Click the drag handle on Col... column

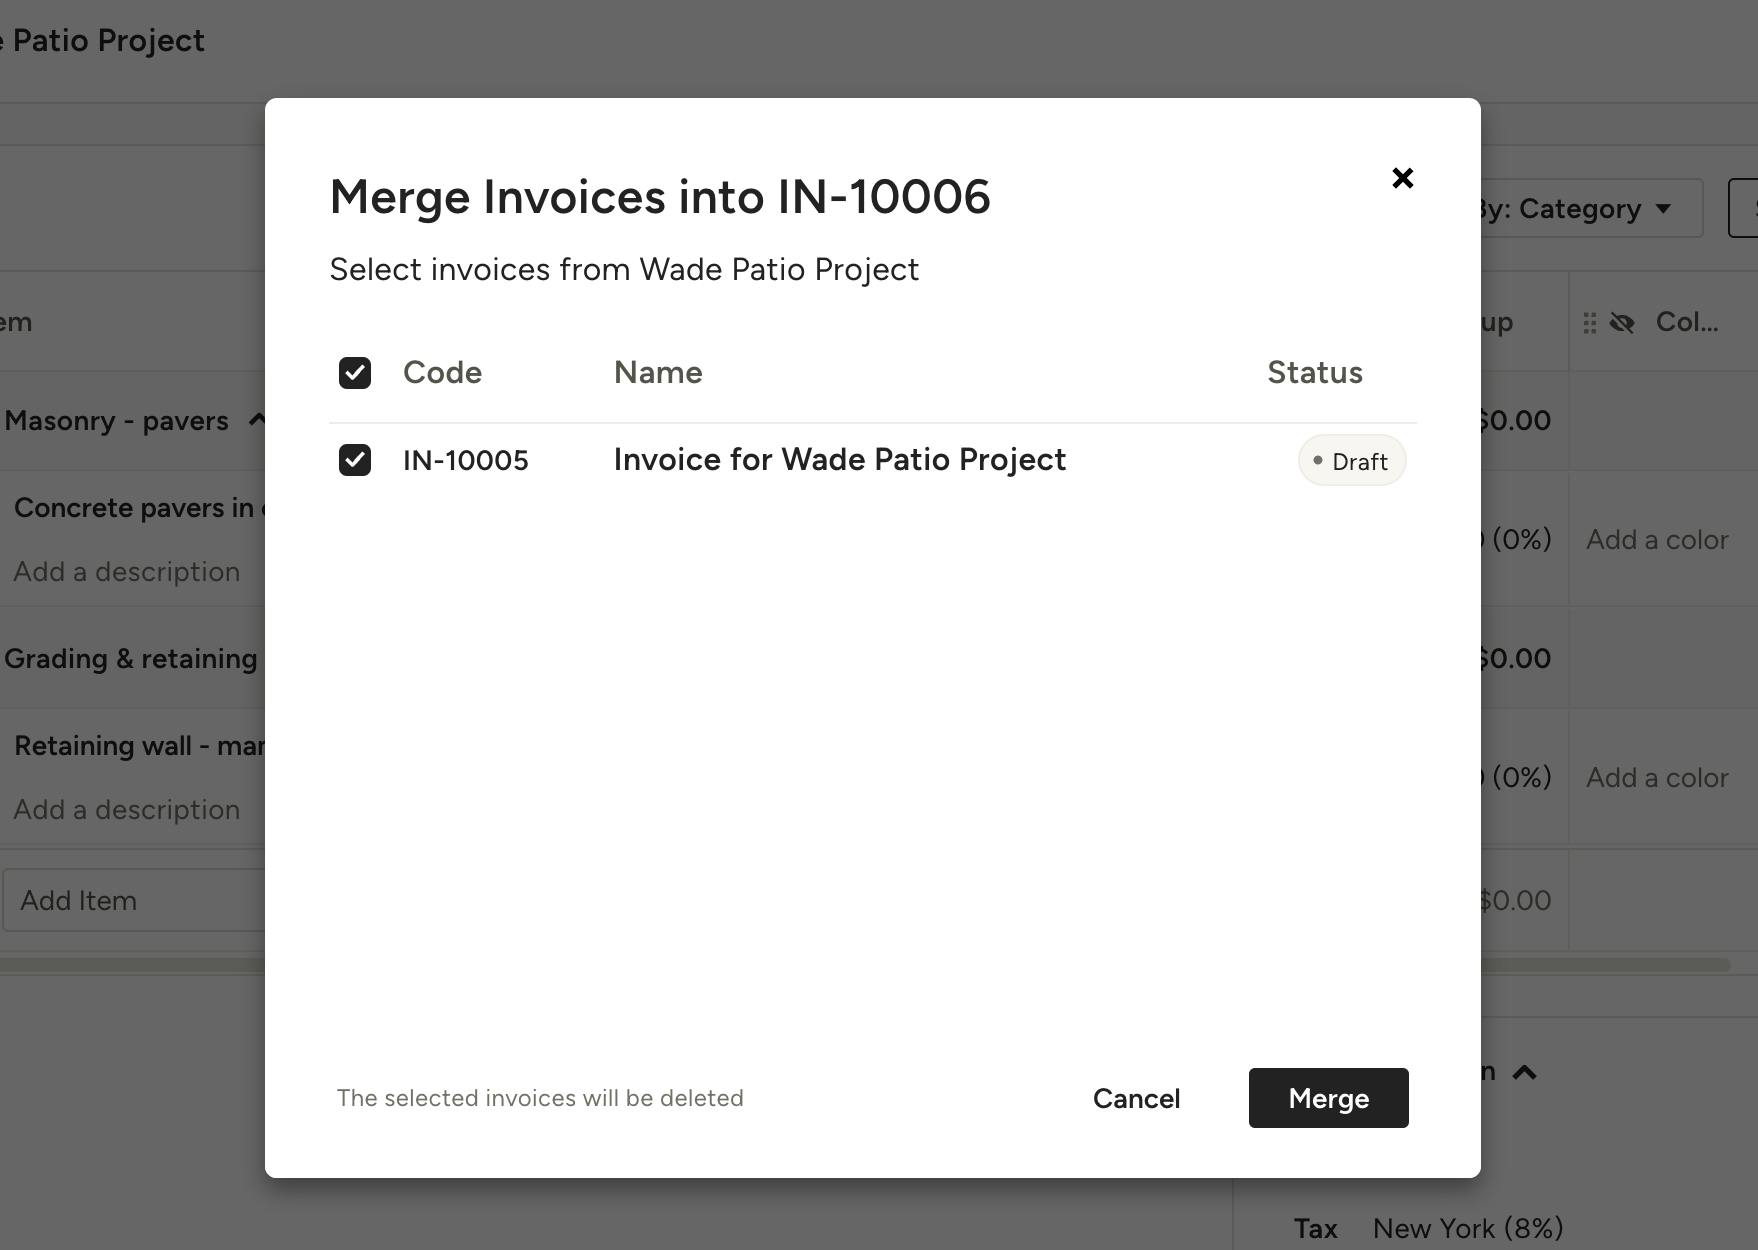(1589, 323)
